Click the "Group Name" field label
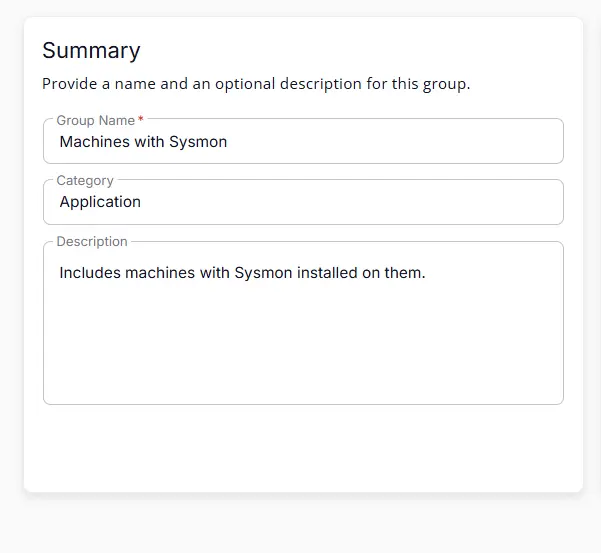601x553 pixels. [95, 121]
